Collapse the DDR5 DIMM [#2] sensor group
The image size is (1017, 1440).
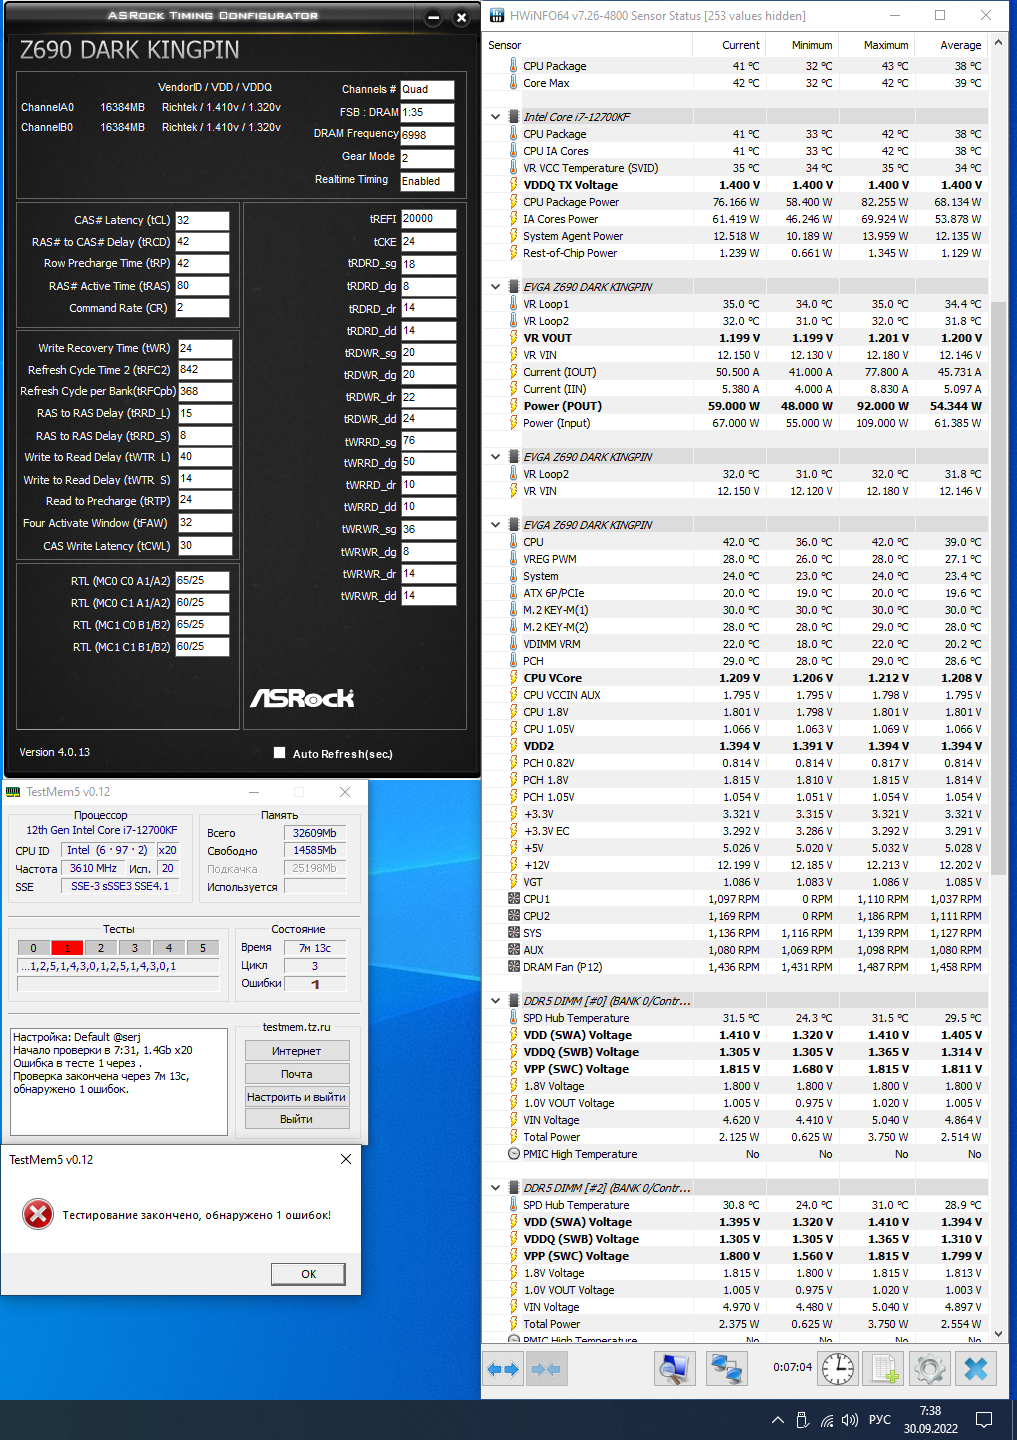click(496, 1188)
